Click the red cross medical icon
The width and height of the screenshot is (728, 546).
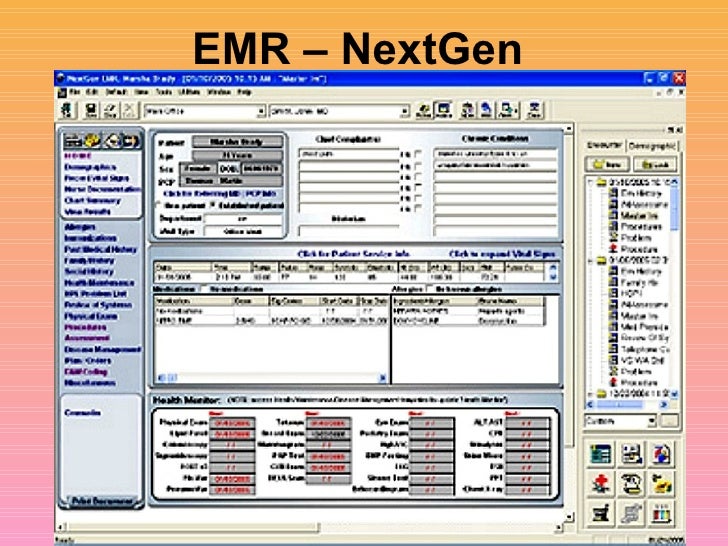click(x=600, y=484)
